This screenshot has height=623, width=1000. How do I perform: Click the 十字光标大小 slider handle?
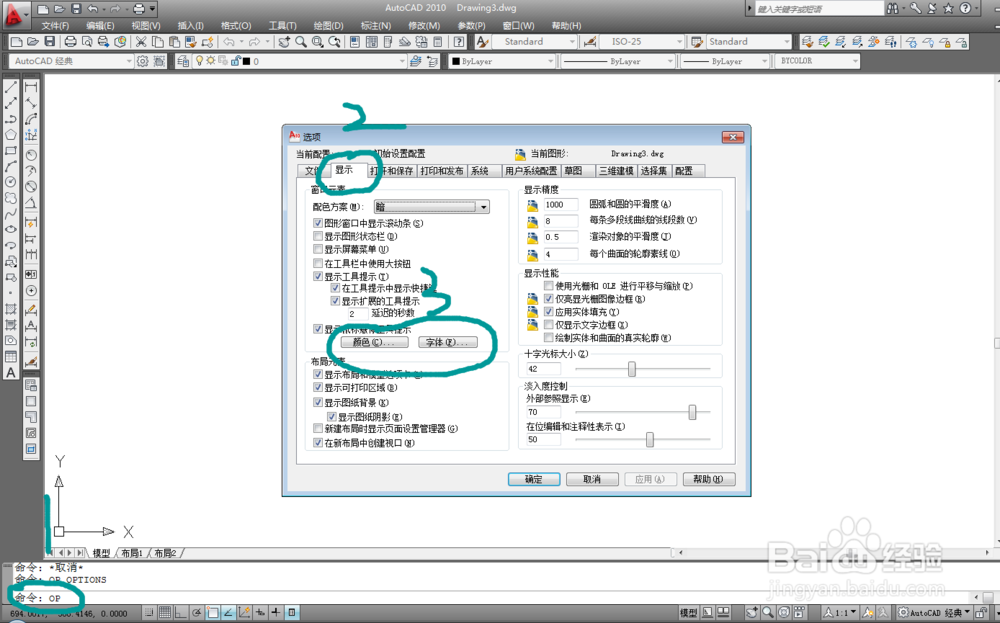[632, 369]
